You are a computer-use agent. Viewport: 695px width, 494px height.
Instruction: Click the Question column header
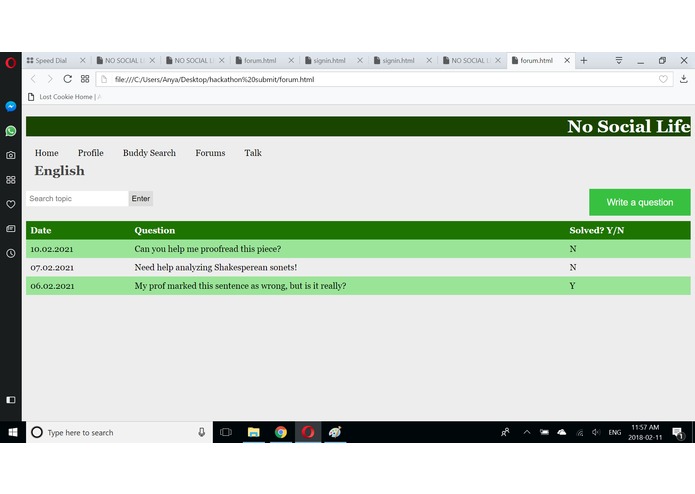click(x=155, y=230)
